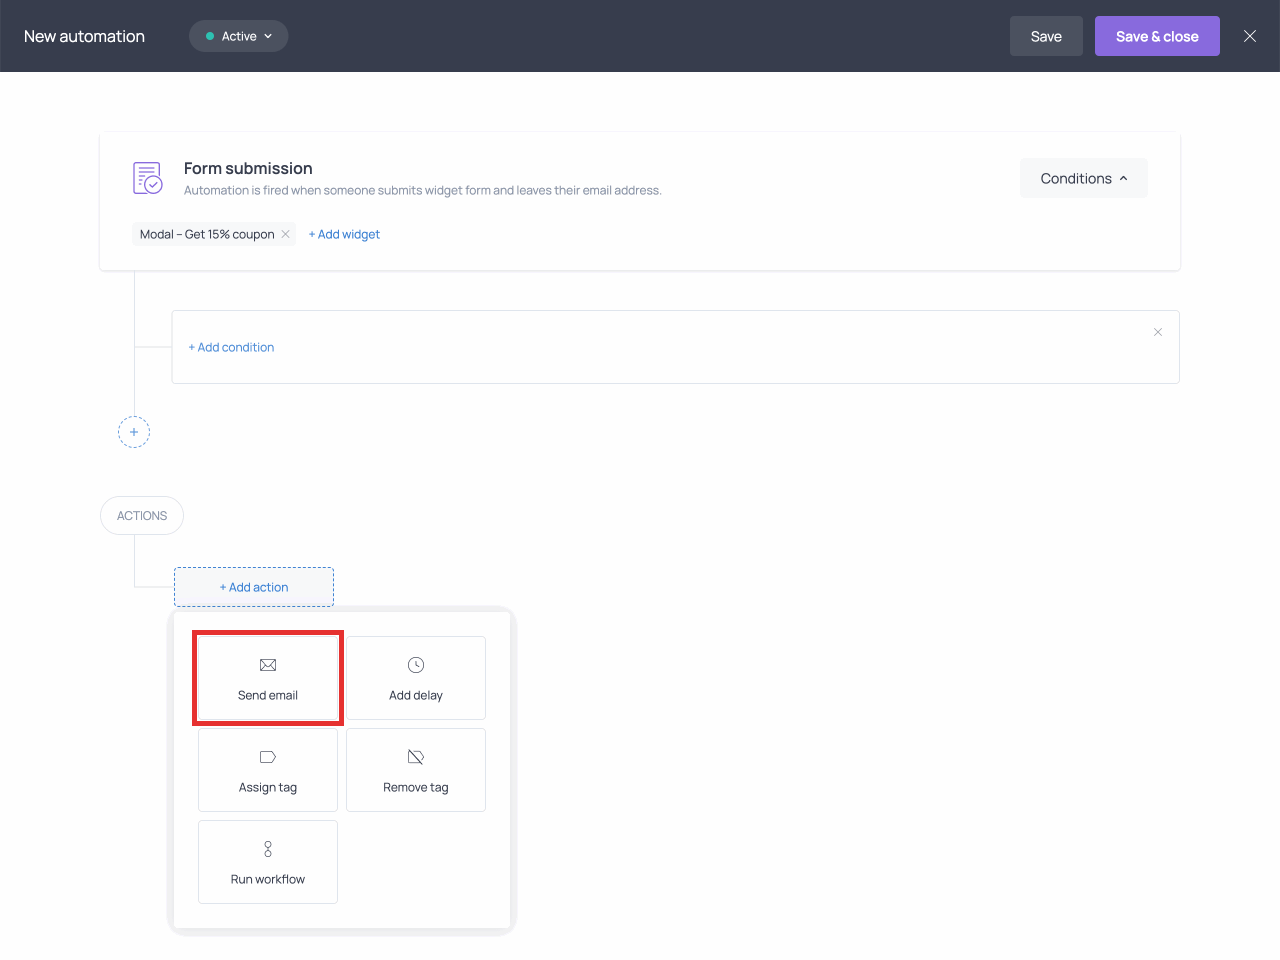Click the Save button

coord(1046,36)
